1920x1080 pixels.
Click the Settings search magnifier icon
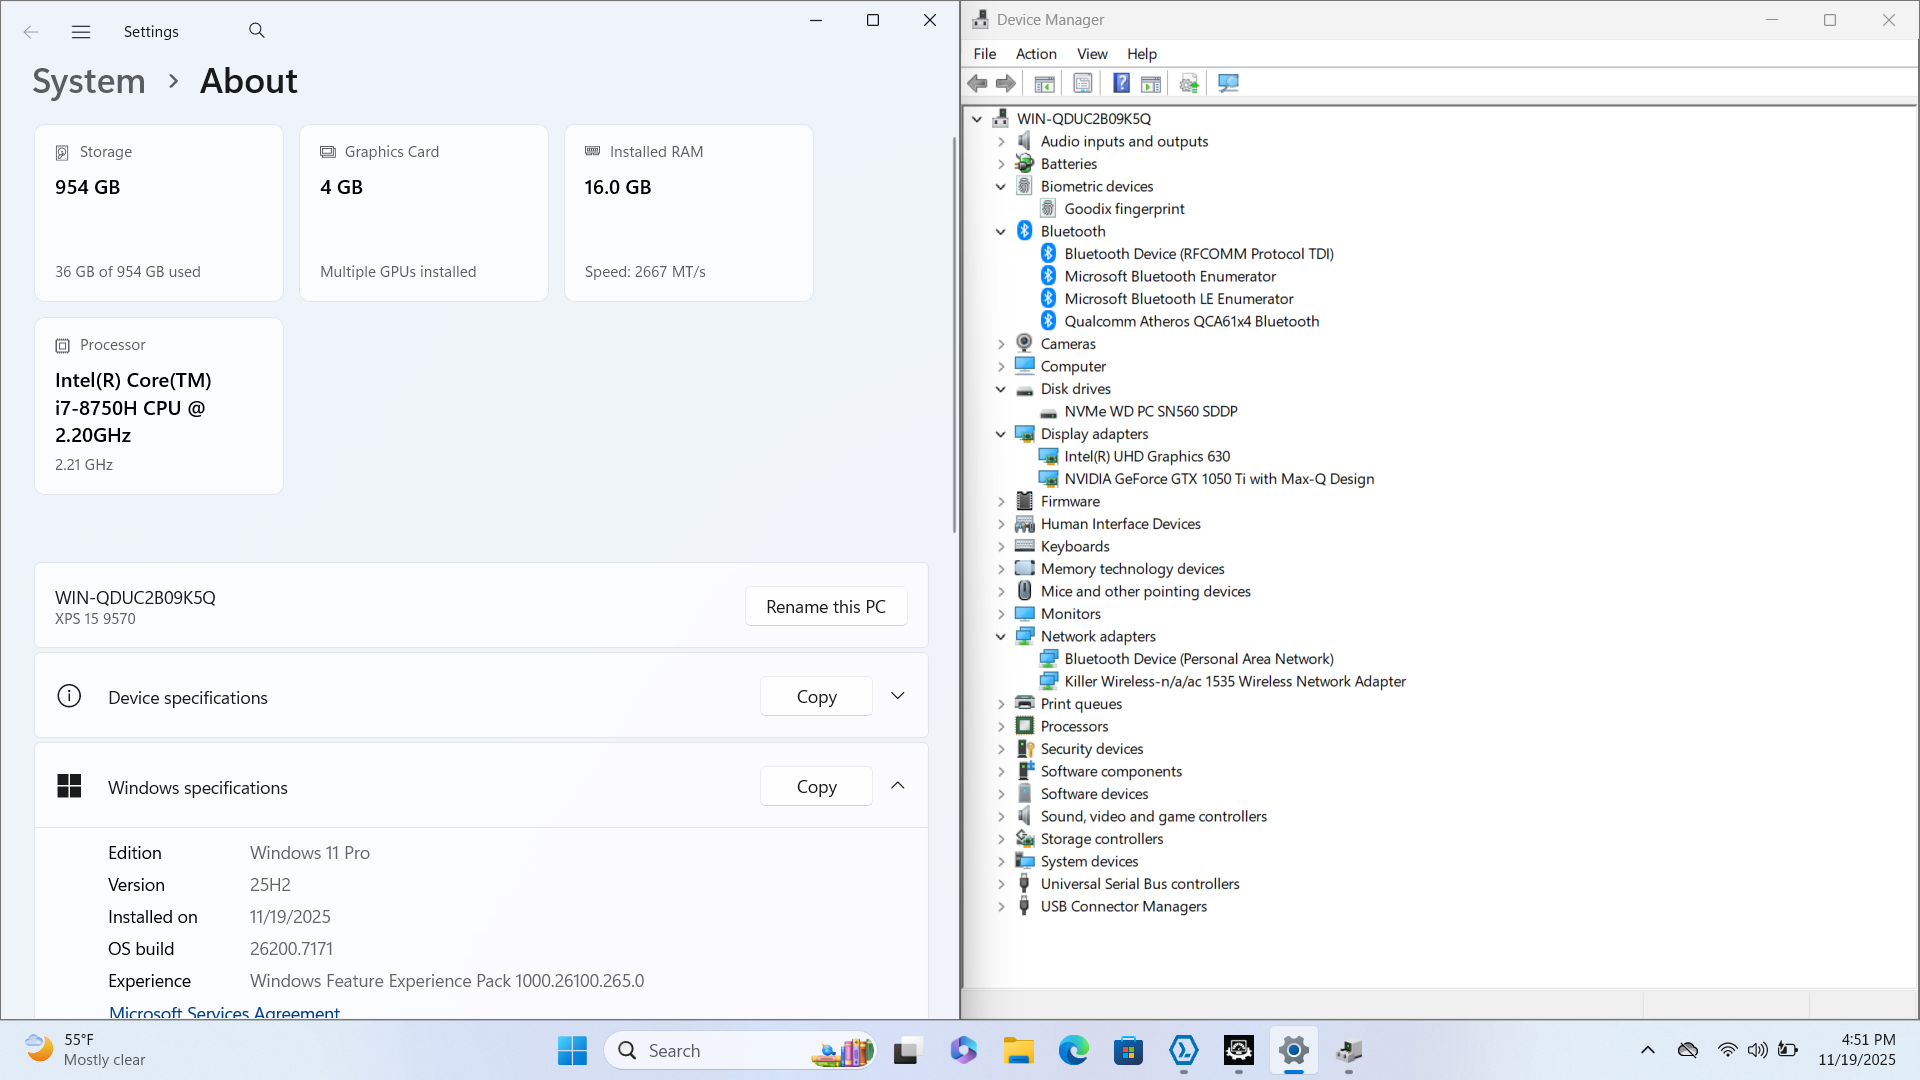coord(257,31)
